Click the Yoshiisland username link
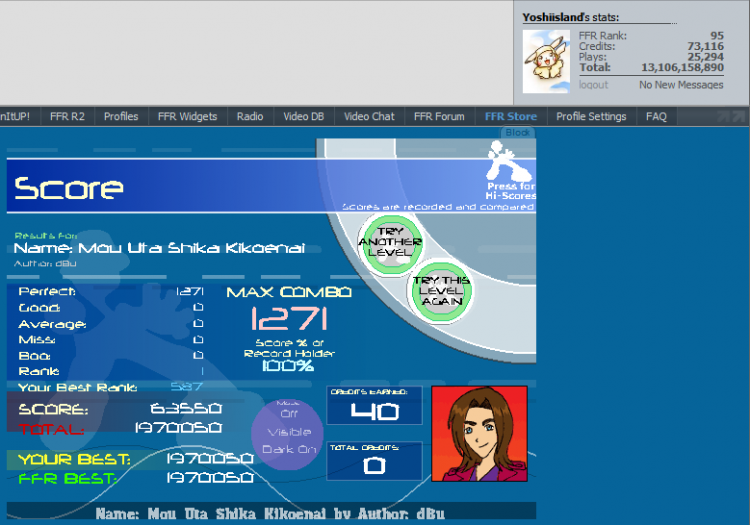This screenshot has width=750, height=525. (x=558, y=17)
